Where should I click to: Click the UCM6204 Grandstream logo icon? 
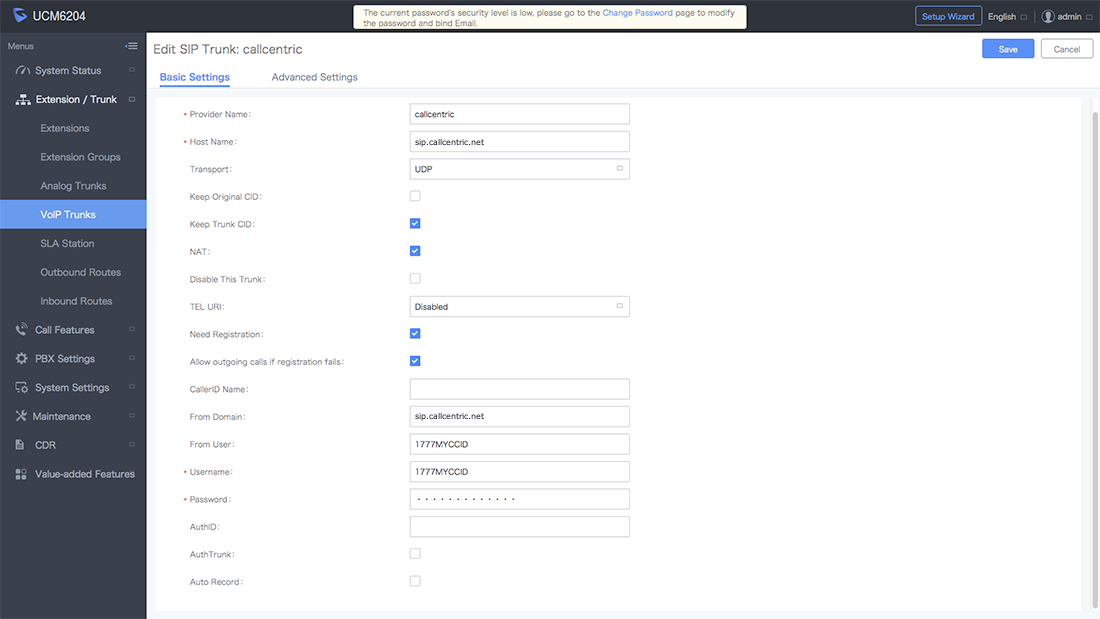pos(20,15)
